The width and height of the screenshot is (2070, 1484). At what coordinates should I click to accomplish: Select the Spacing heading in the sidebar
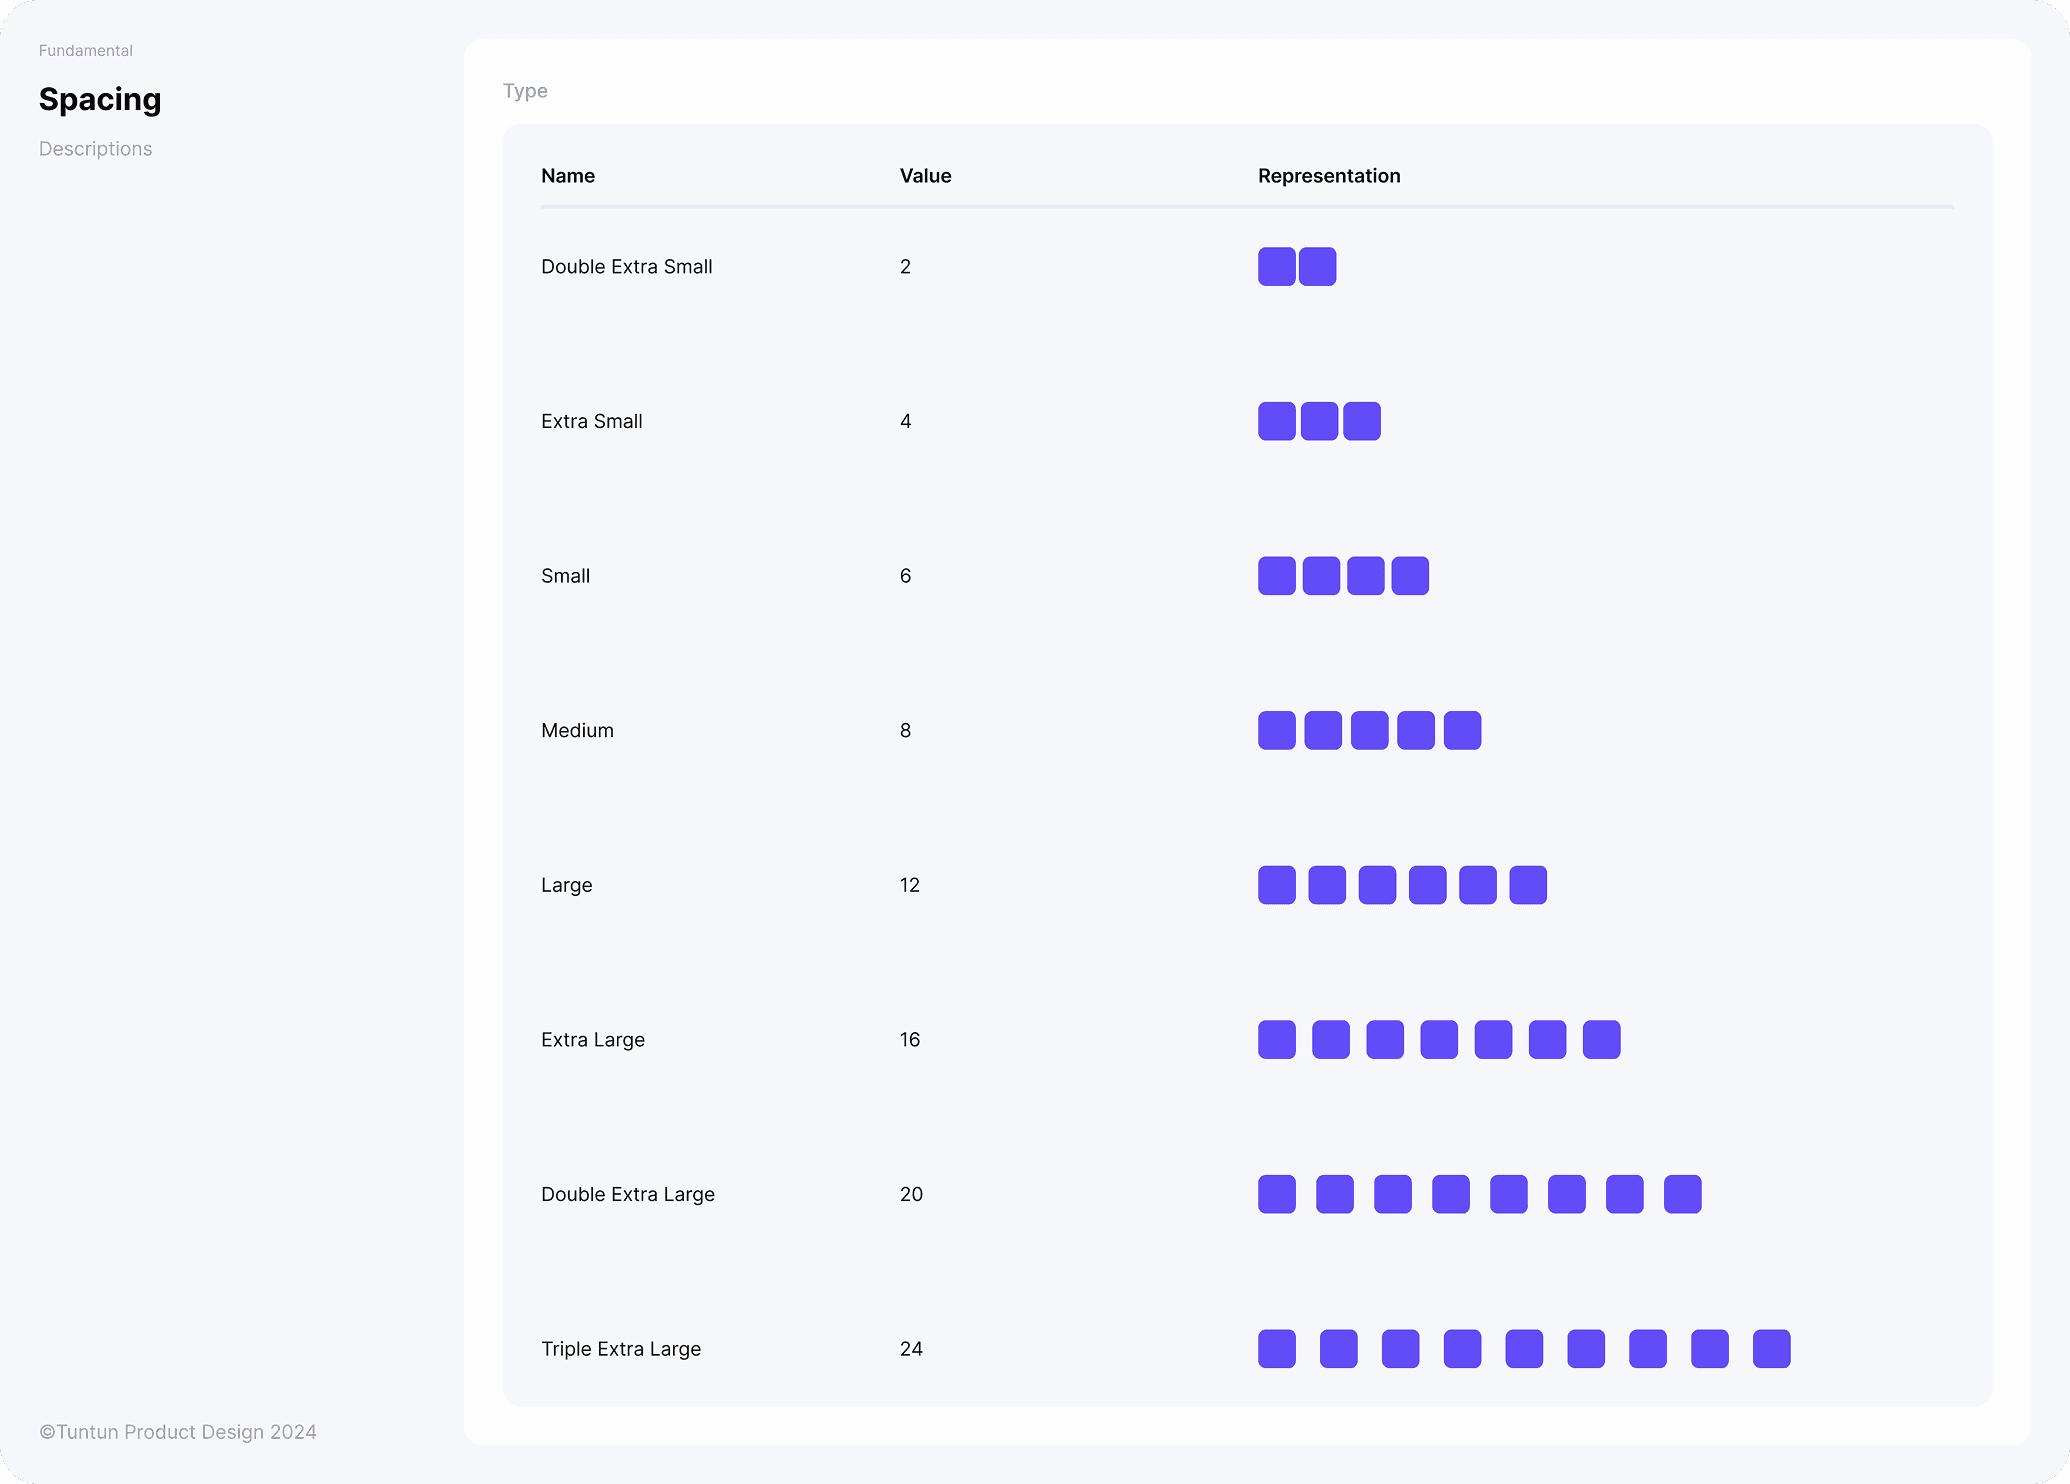pos(100,99)
